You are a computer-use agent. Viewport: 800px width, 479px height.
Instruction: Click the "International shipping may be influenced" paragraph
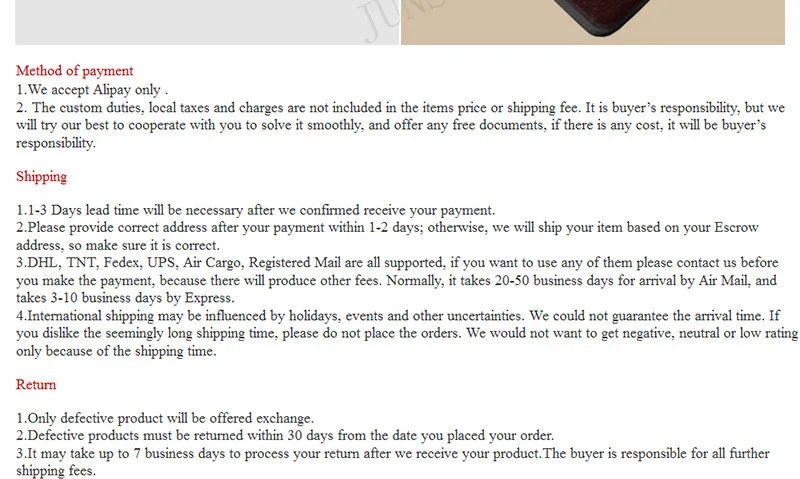click(407, 333)
